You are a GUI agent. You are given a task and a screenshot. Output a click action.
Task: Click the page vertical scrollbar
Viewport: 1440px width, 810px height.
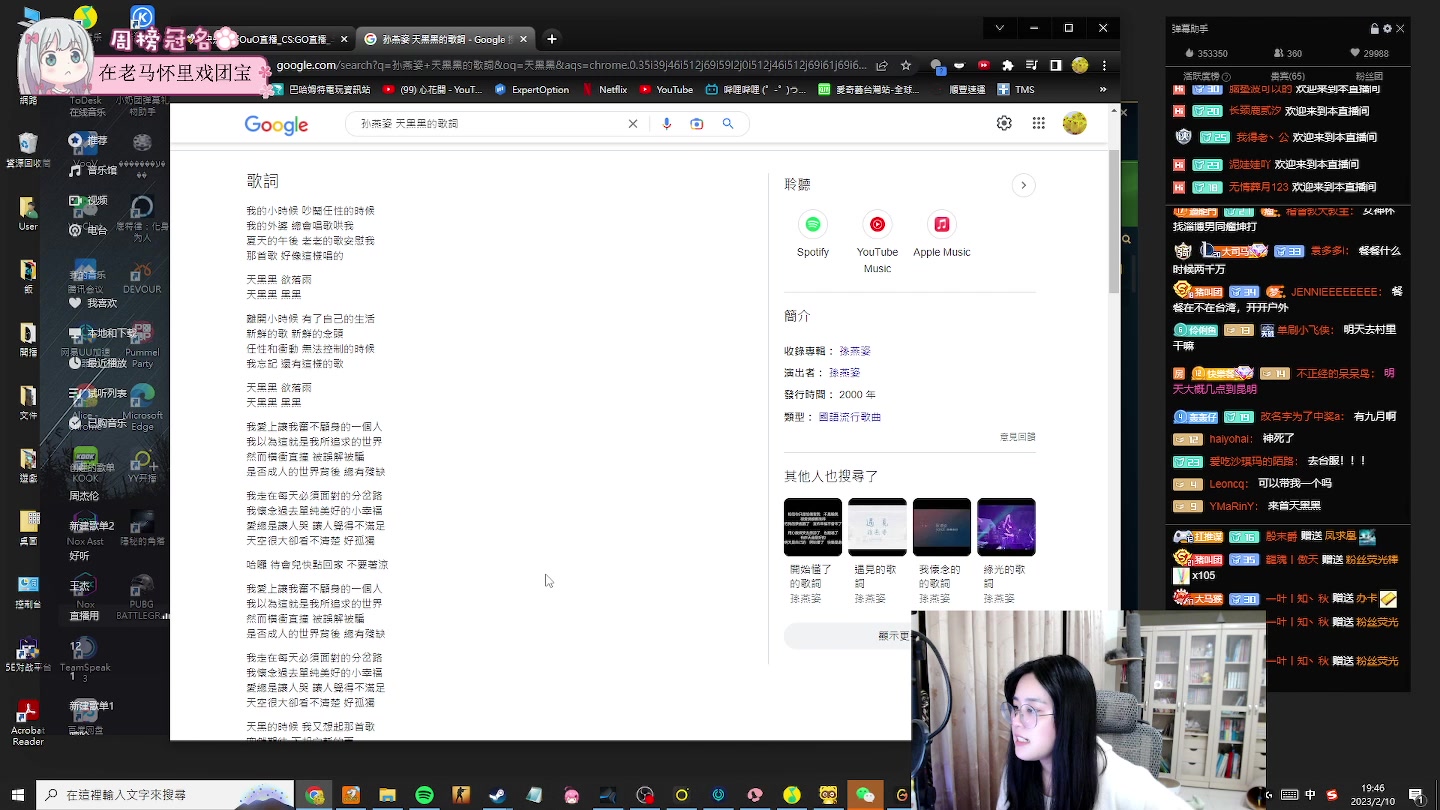coord(1114,222)
